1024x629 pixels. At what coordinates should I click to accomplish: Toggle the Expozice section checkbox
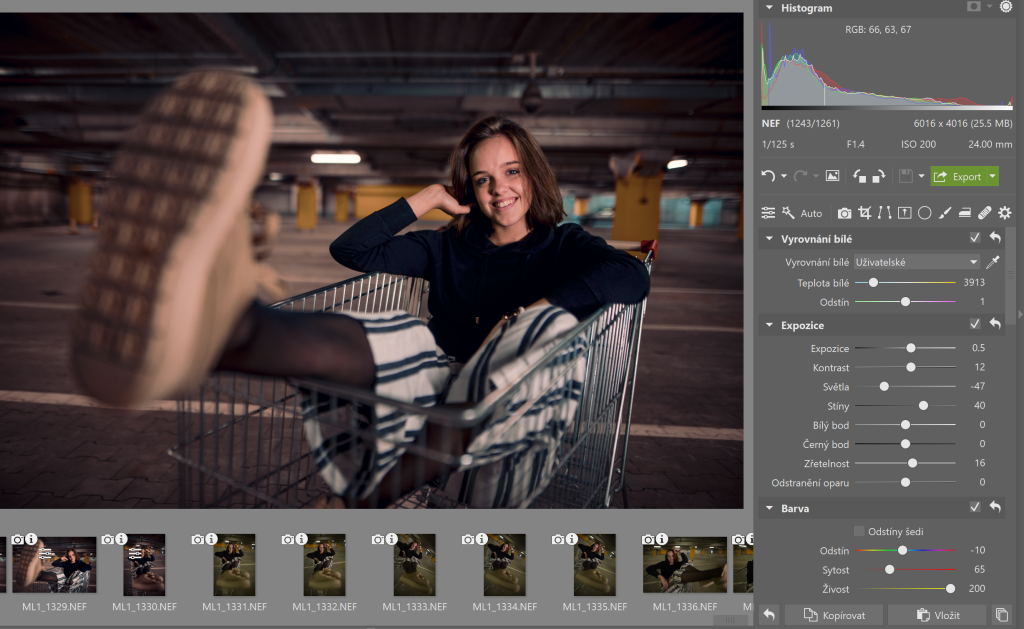tap(975, 324)
